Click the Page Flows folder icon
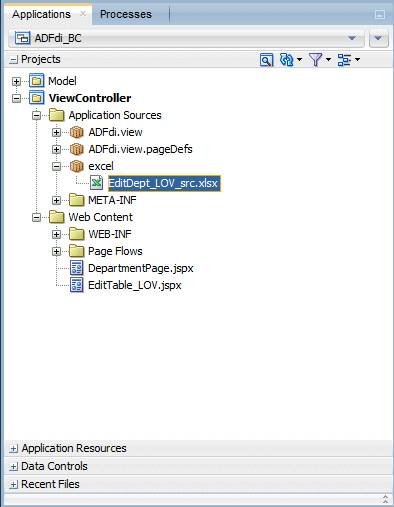 pos(76,251)
